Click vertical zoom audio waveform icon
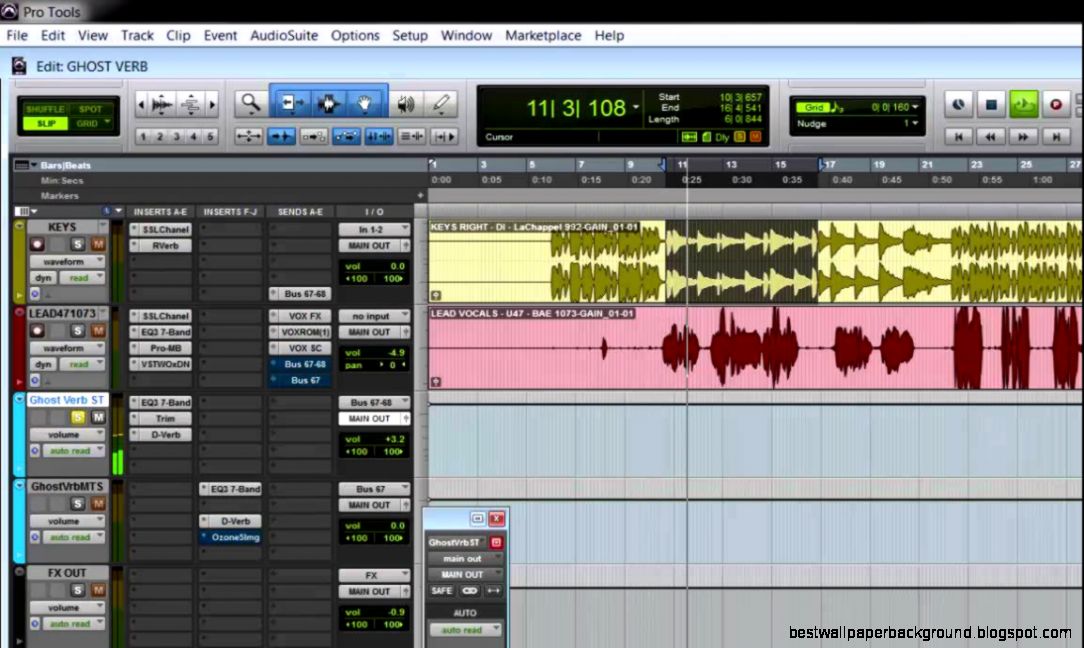This screenshot has width=1084, height=648. [190, 104]
